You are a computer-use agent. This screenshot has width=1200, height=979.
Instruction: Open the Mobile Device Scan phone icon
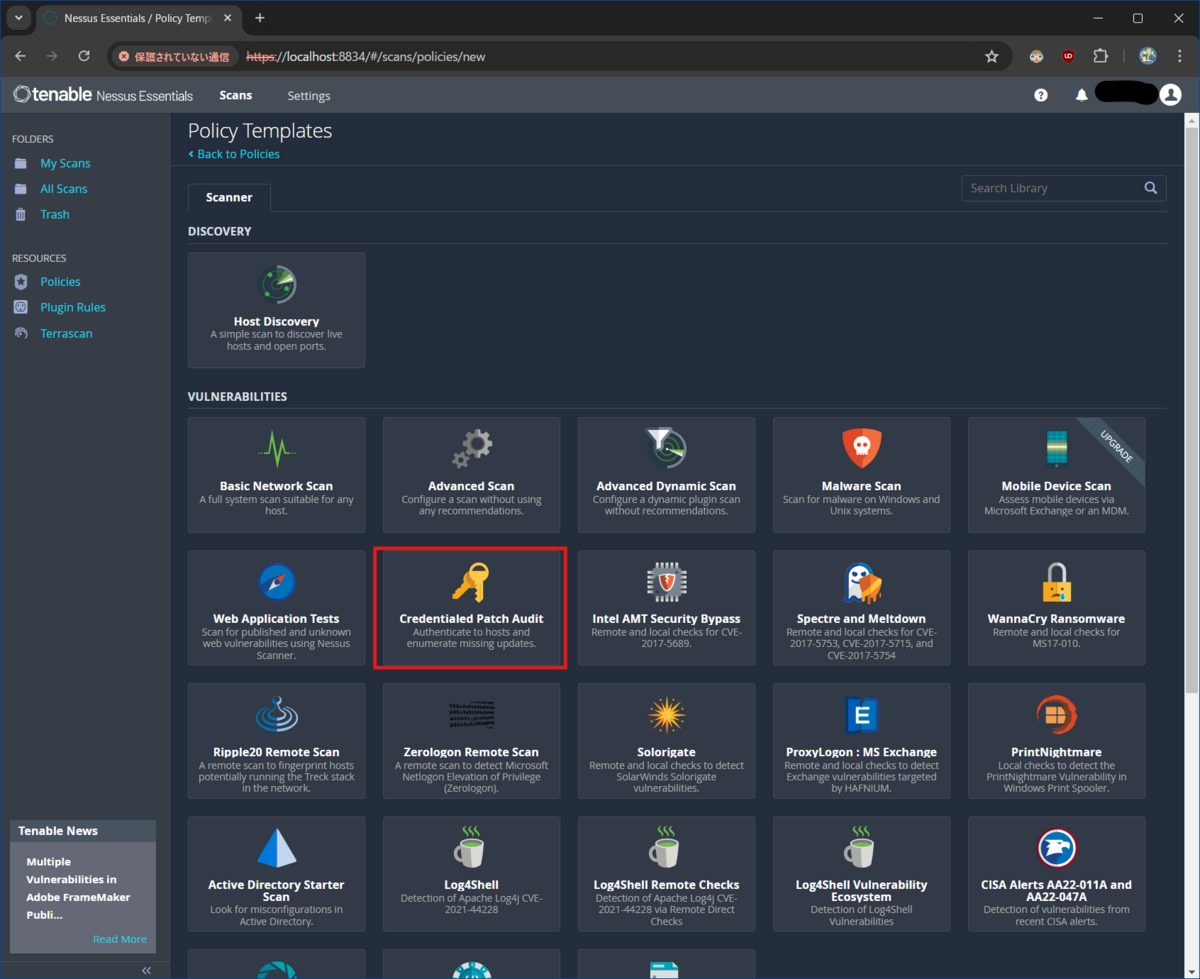click(x=1056, y=449)
